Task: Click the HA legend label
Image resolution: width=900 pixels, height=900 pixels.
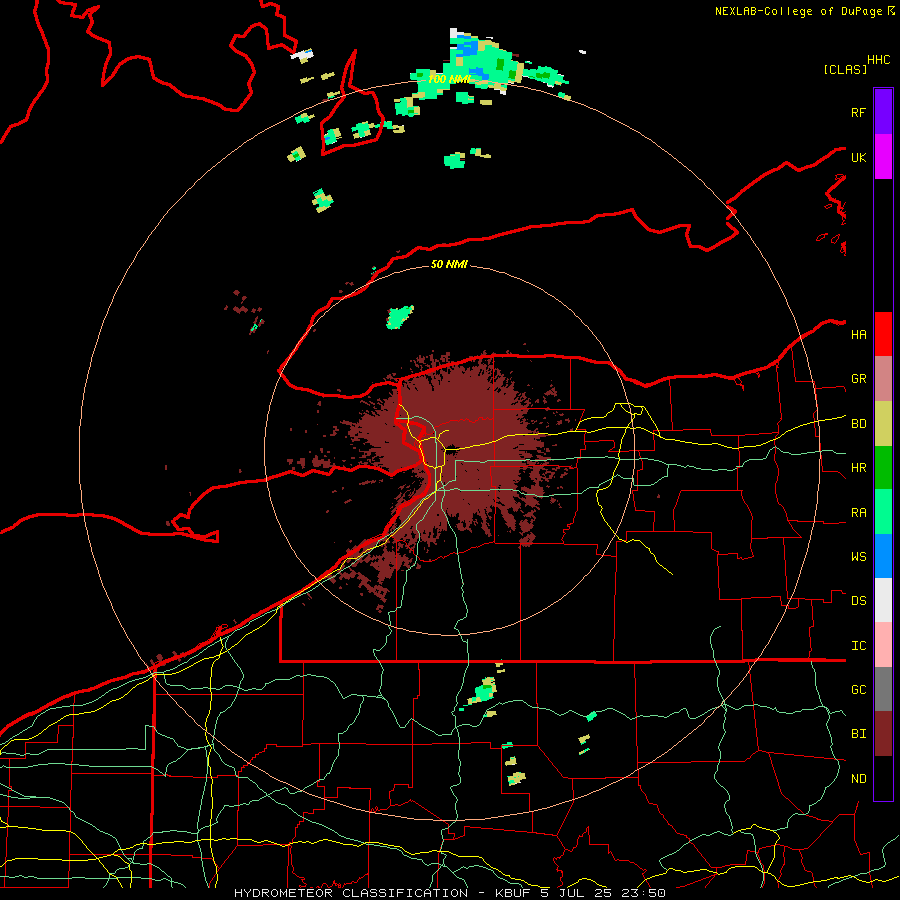Action: (858, 334)
